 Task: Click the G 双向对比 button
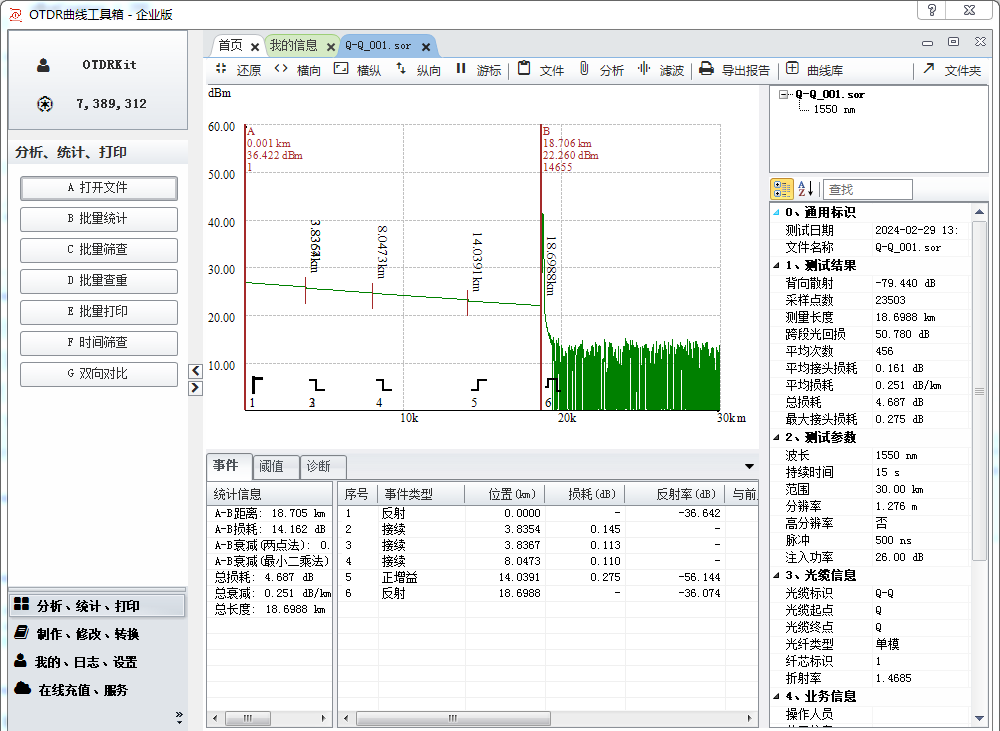click(98, 374)
